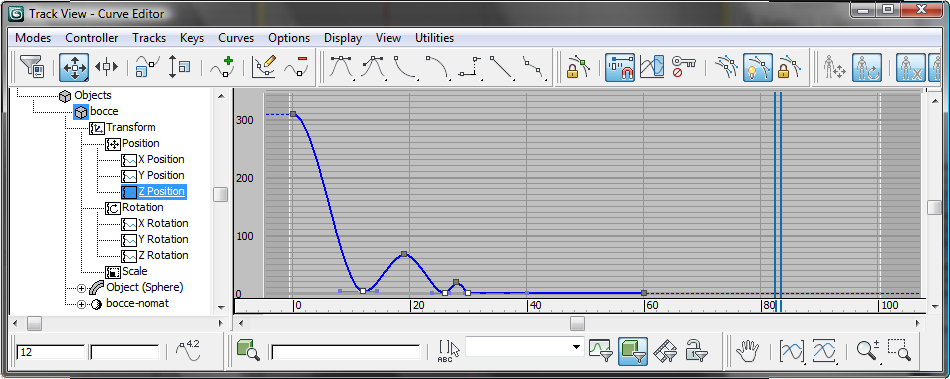The height and width of the screenshot is (379, 950).
Task: Set tangents to Linear
Action: [501, 67]
